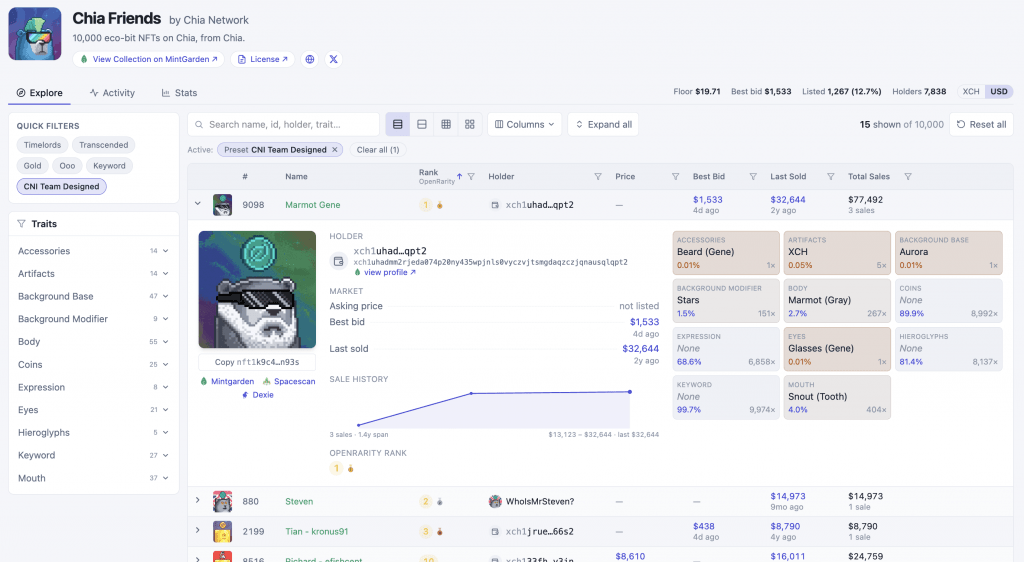Expand the Body trait filter
The image size is (1024, 562).
[x=93, y=341]
